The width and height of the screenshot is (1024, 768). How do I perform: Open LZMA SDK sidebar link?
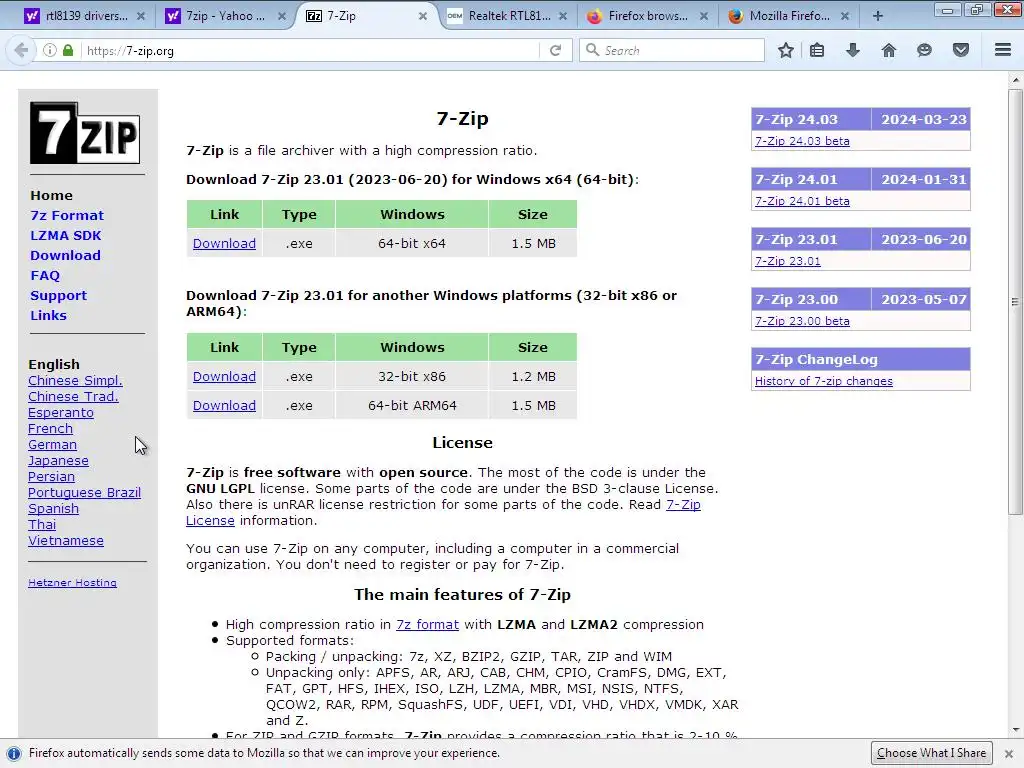66,235
